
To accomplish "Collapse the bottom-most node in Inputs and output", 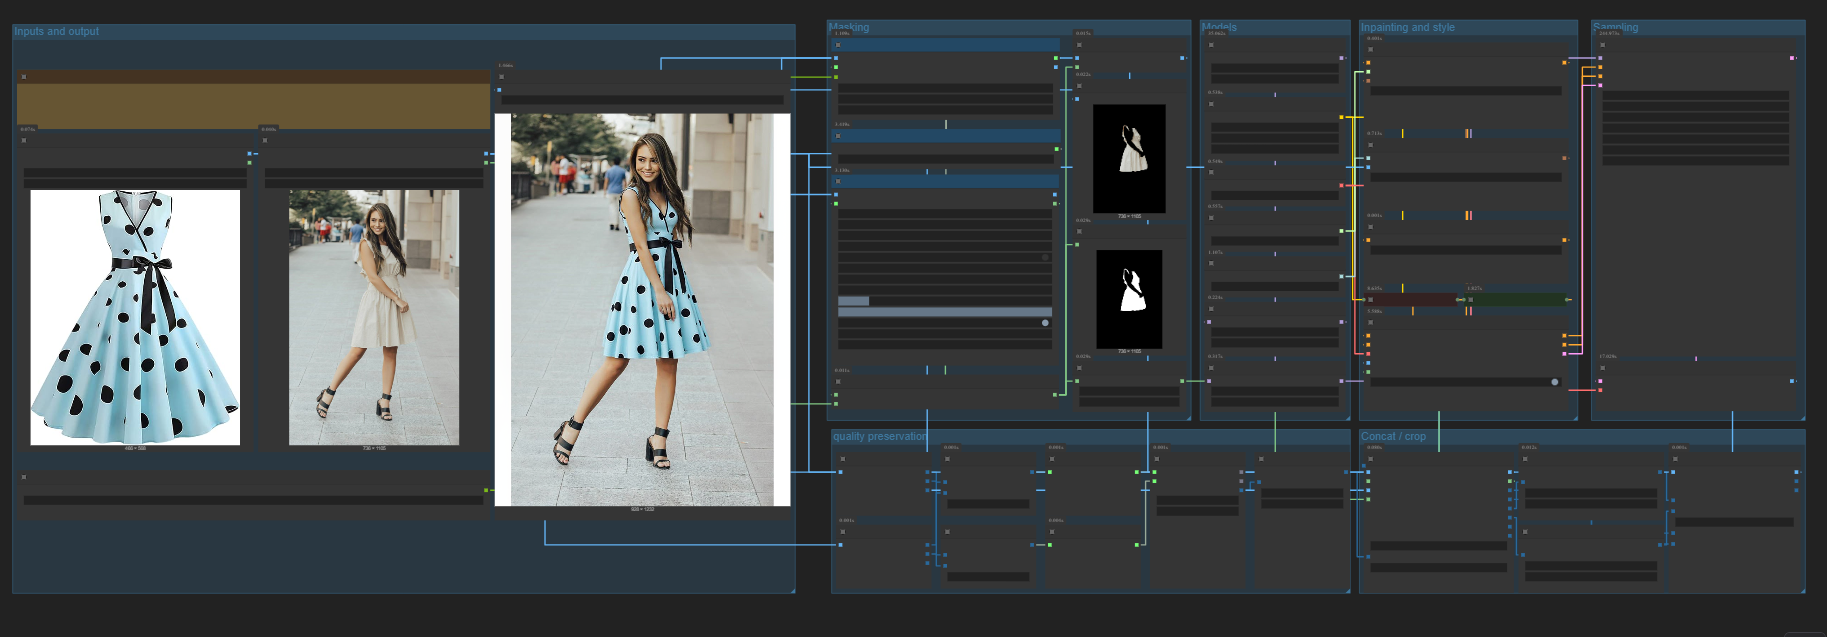I will [x=24, y=477].
